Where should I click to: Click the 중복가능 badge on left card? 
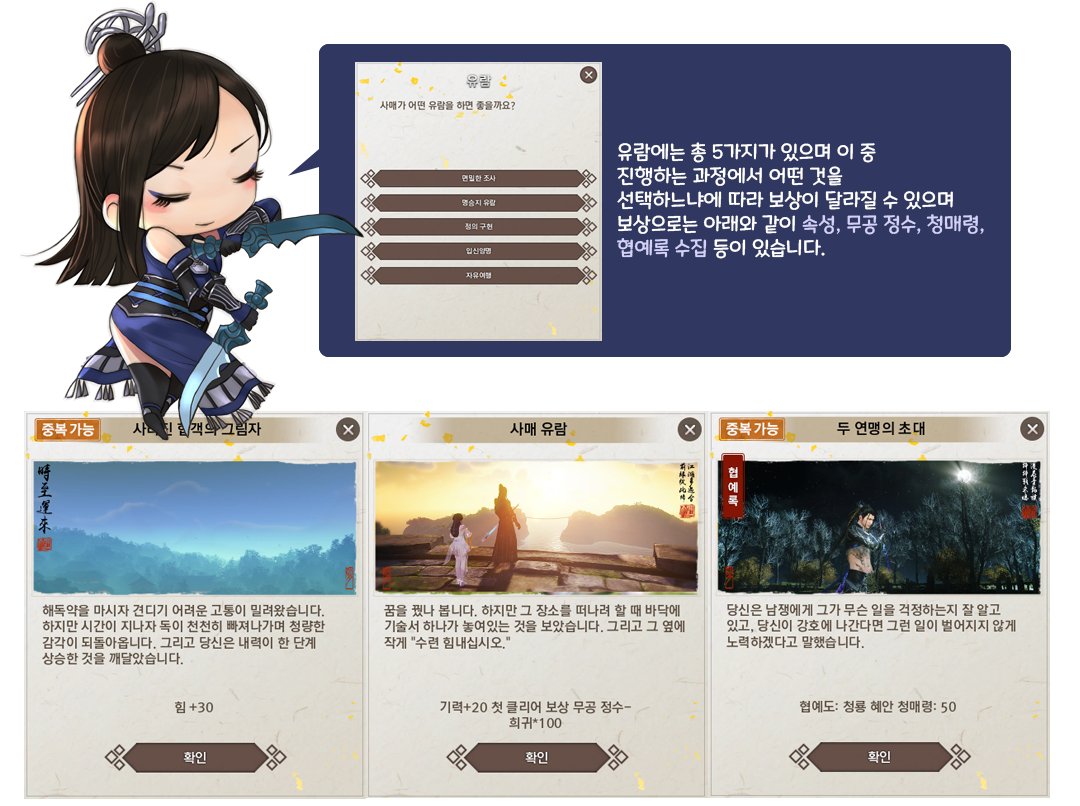click(68, 429)
